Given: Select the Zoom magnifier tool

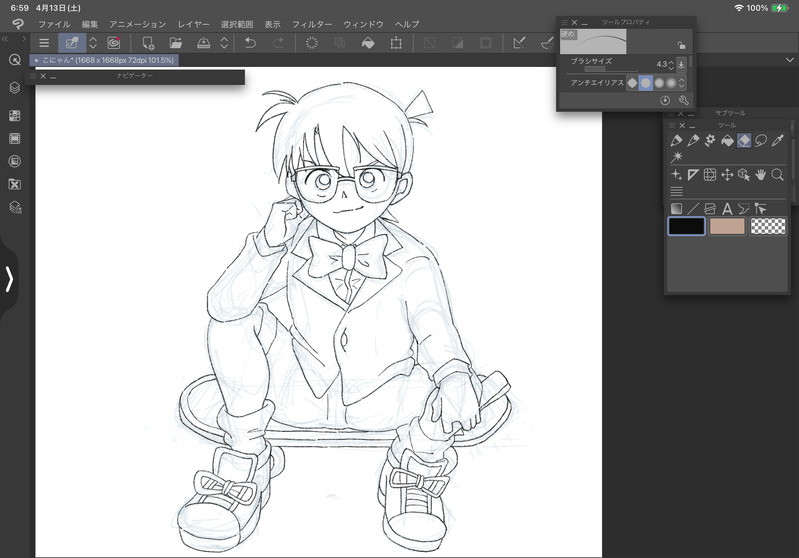Looking at the screenshot, I should (x=778, y=175).
